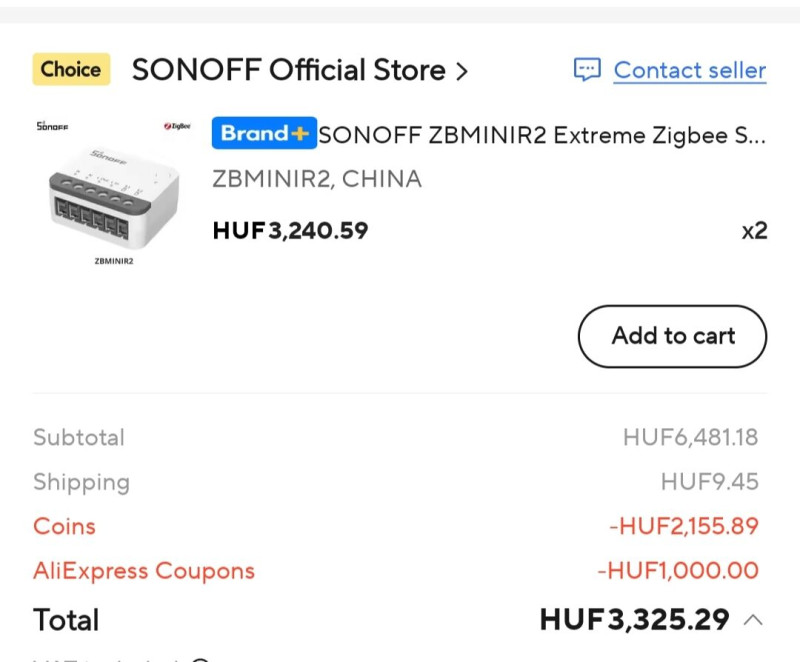
Task: Click the Total HUF3,325.29 amount
Action: (634, 620)
